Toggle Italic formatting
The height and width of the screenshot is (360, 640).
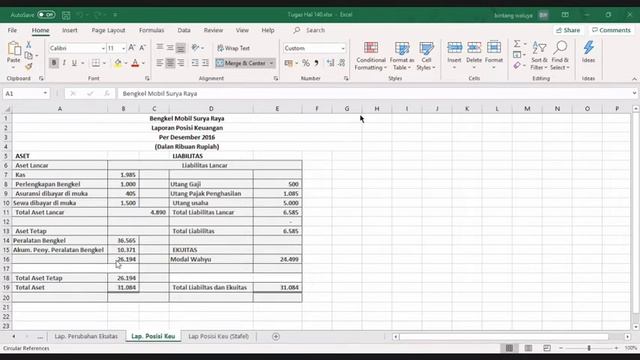(x=64, y=63)
